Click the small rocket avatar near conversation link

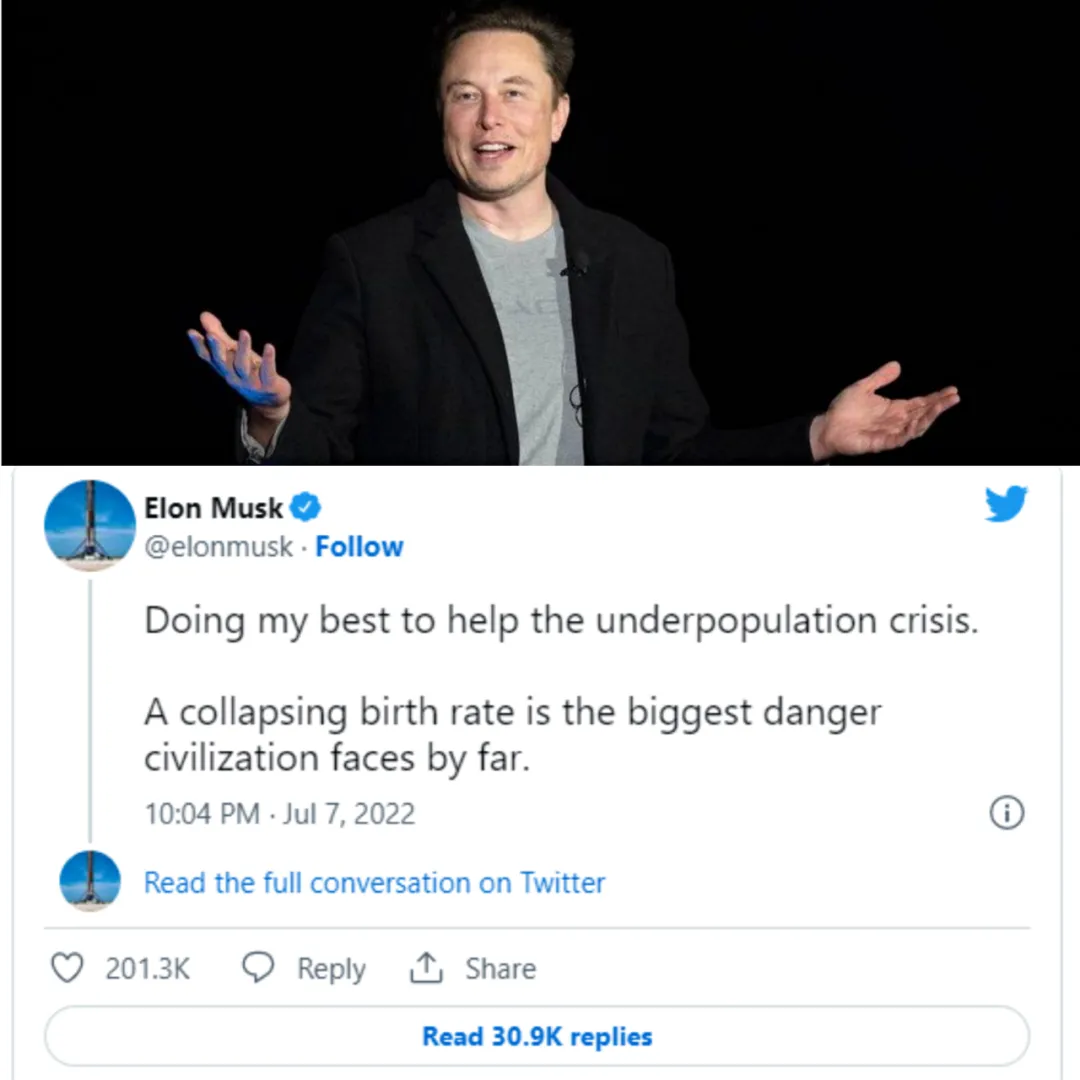(90, 882)
